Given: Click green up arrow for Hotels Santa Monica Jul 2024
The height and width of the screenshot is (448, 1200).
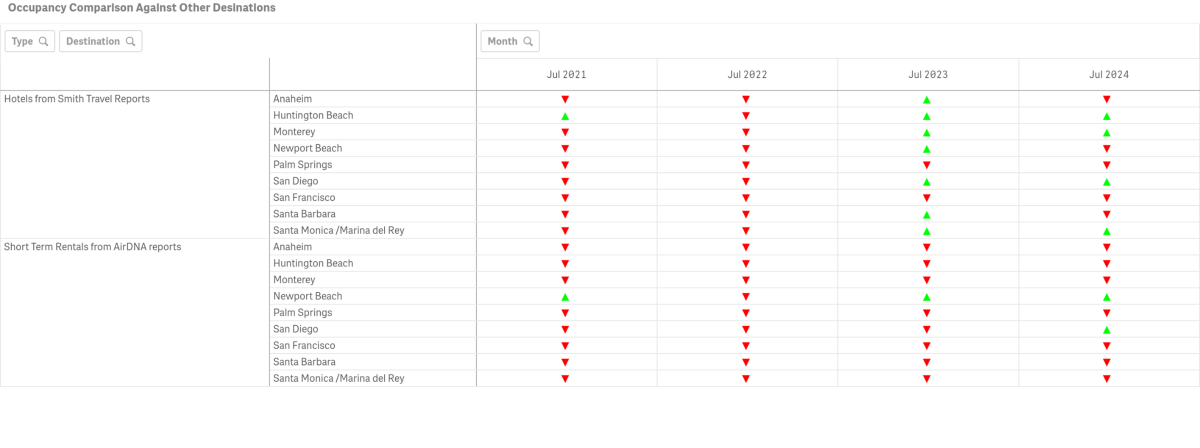Looking at the screenshot, I should point(1107,231).
